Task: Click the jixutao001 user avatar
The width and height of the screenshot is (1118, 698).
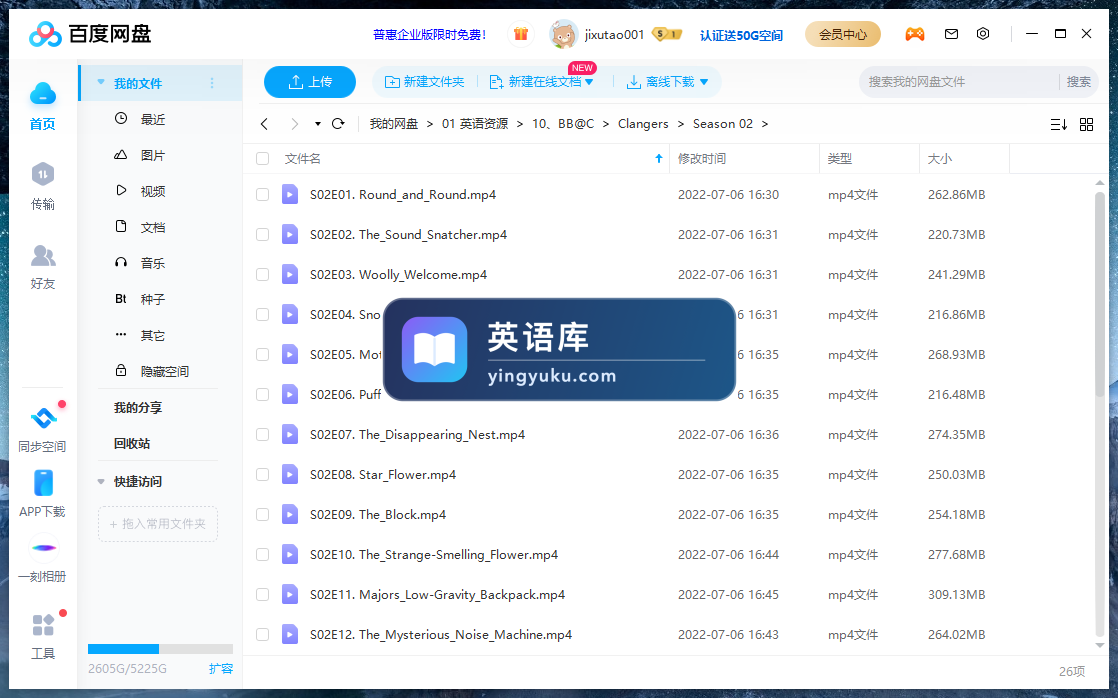Action: [x=563, y=34]
